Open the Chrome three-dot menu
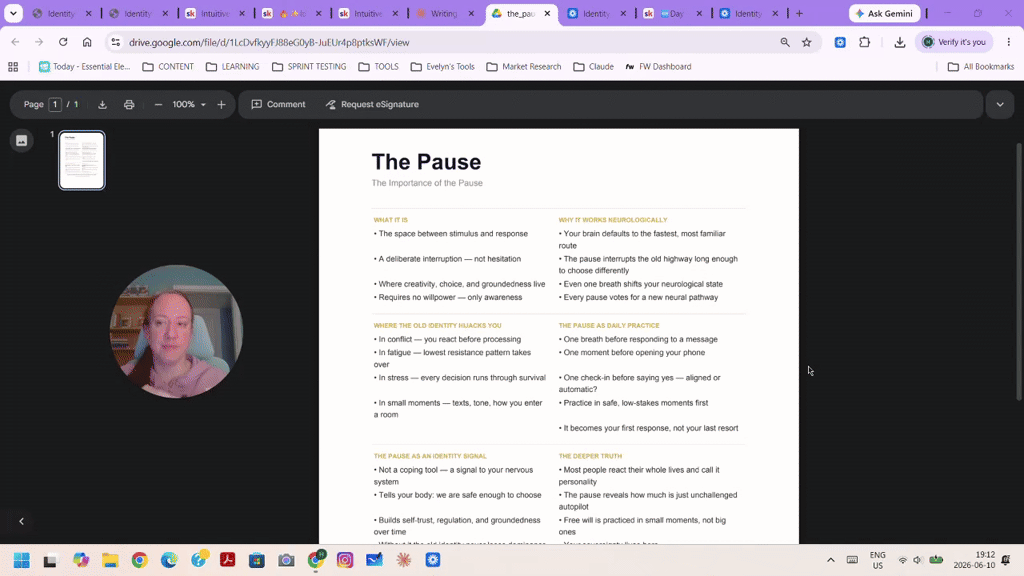 1008,42
